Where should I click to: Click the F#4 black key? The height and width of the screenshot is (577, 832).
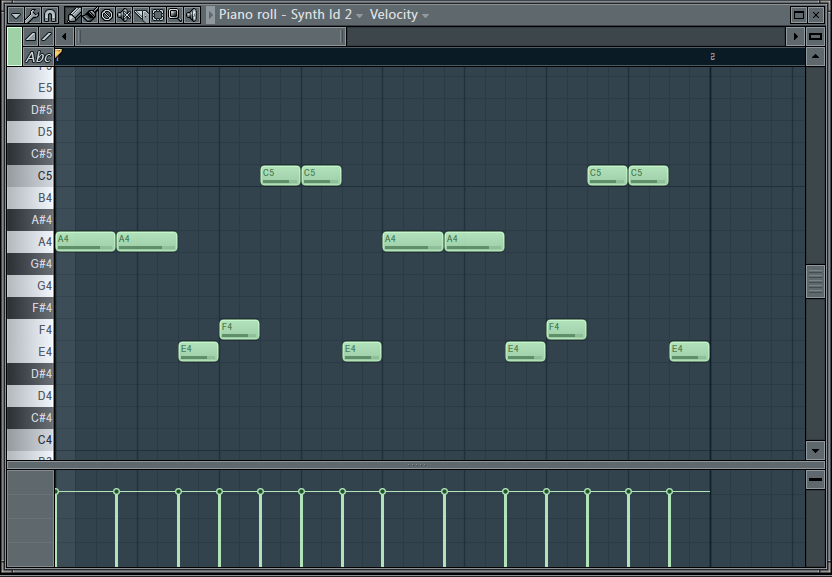click(x=30, y=308)
